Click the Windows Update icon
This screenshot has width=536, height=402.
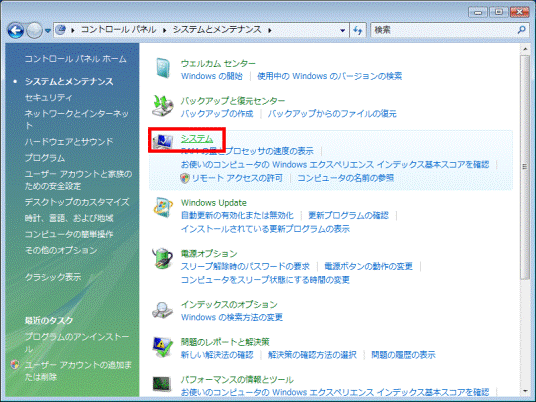coord(163,207)
